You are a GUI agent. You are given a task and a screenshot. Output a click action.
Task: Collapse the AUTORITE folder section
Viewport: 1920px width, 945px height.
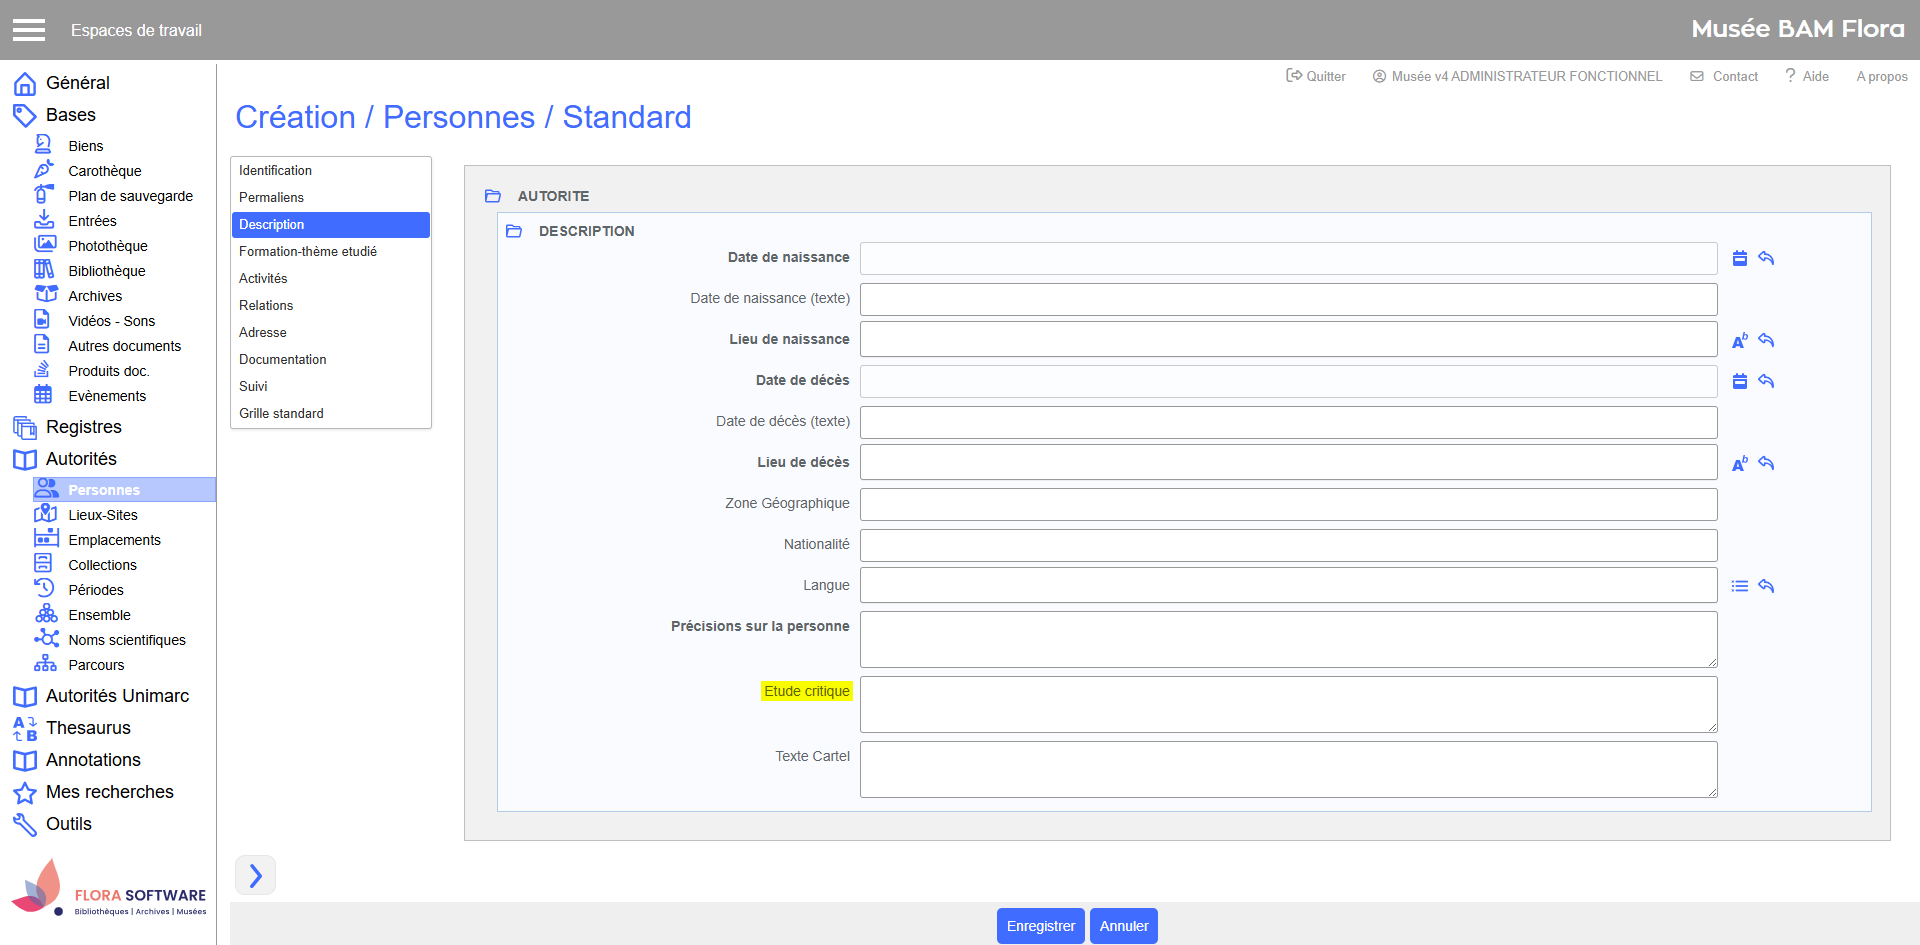tap(493, 196)
